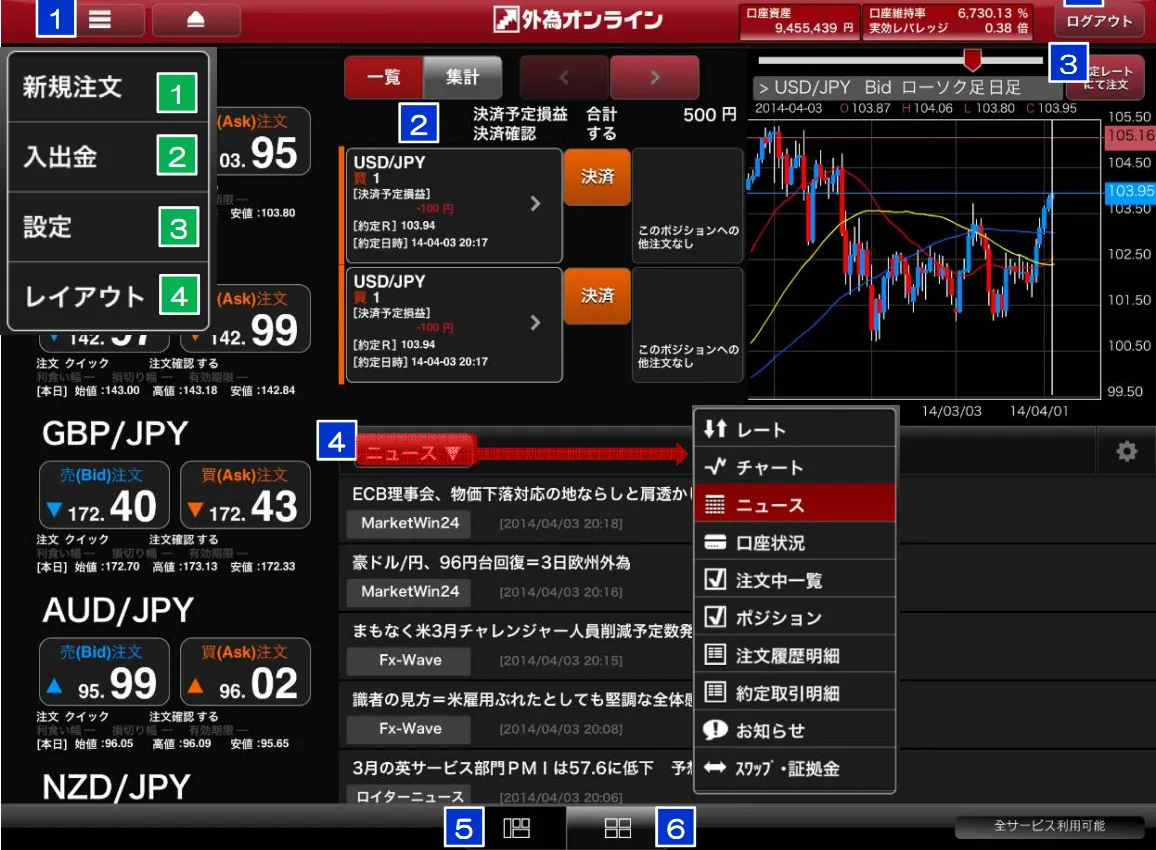This screenshot has width=1156, height=850.
Task: Click the ログアウト button
Action: point(1099,21)
